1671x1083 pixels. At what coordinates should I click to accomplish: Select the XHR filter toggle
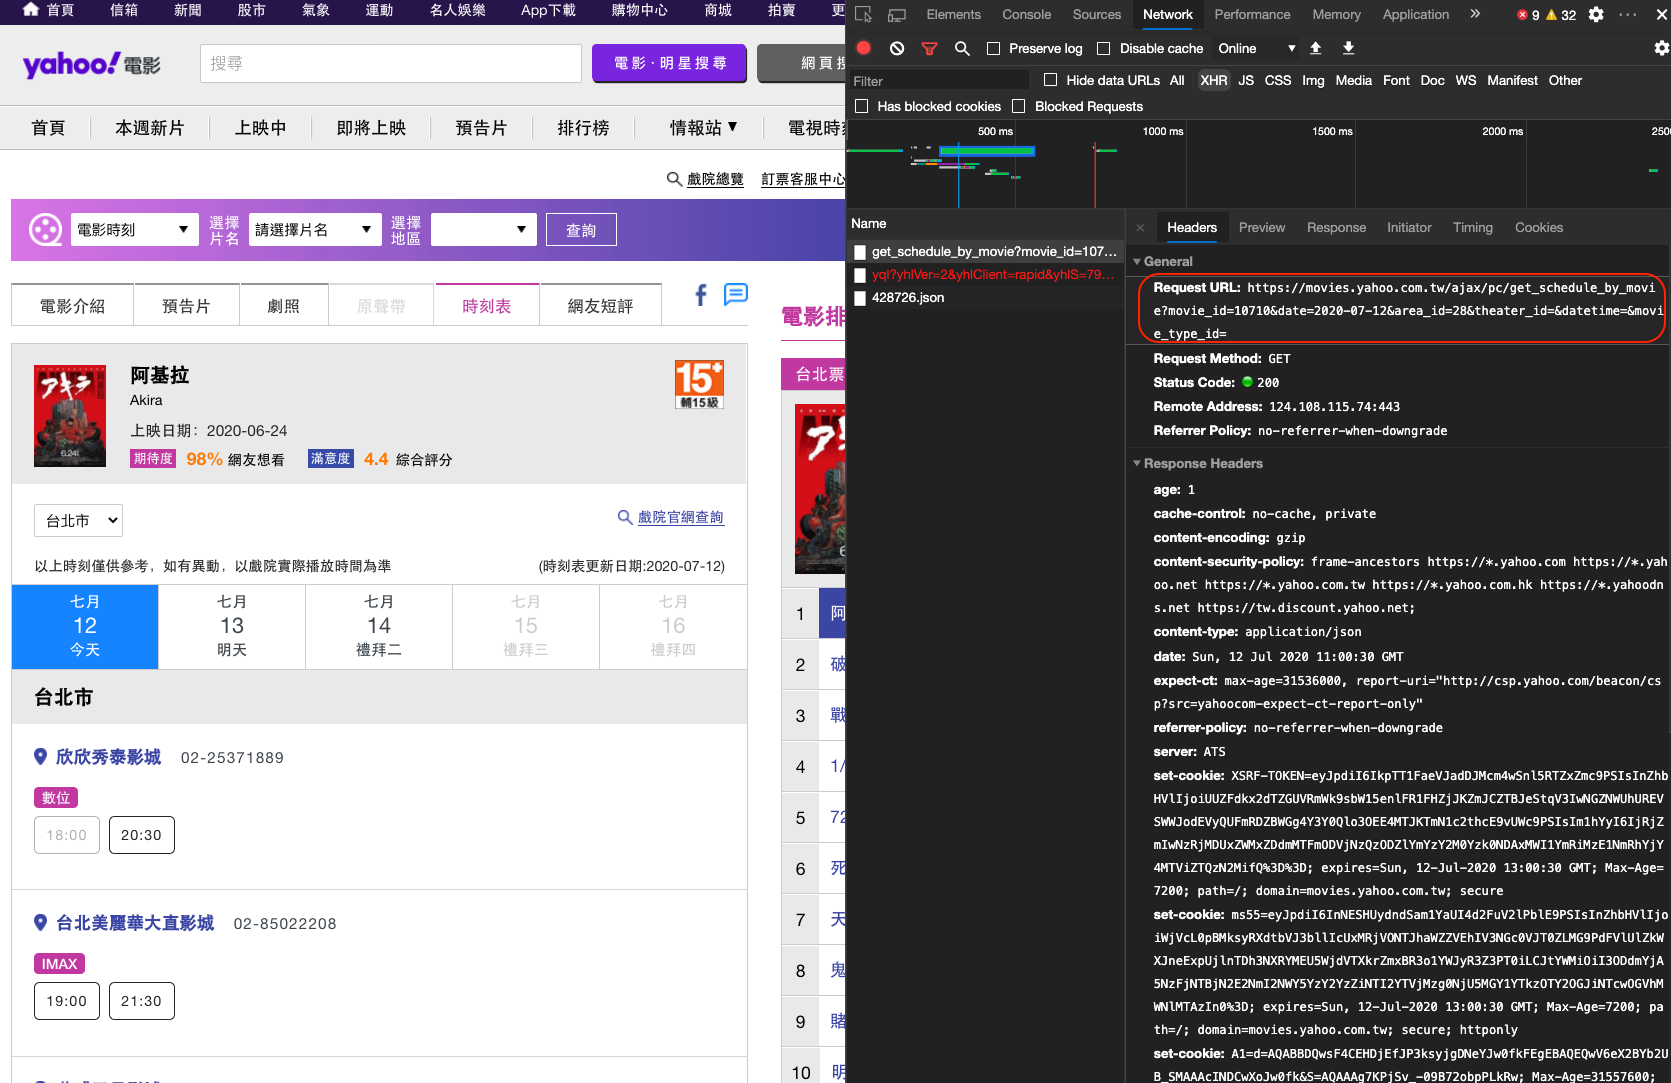pos(1213,80)
